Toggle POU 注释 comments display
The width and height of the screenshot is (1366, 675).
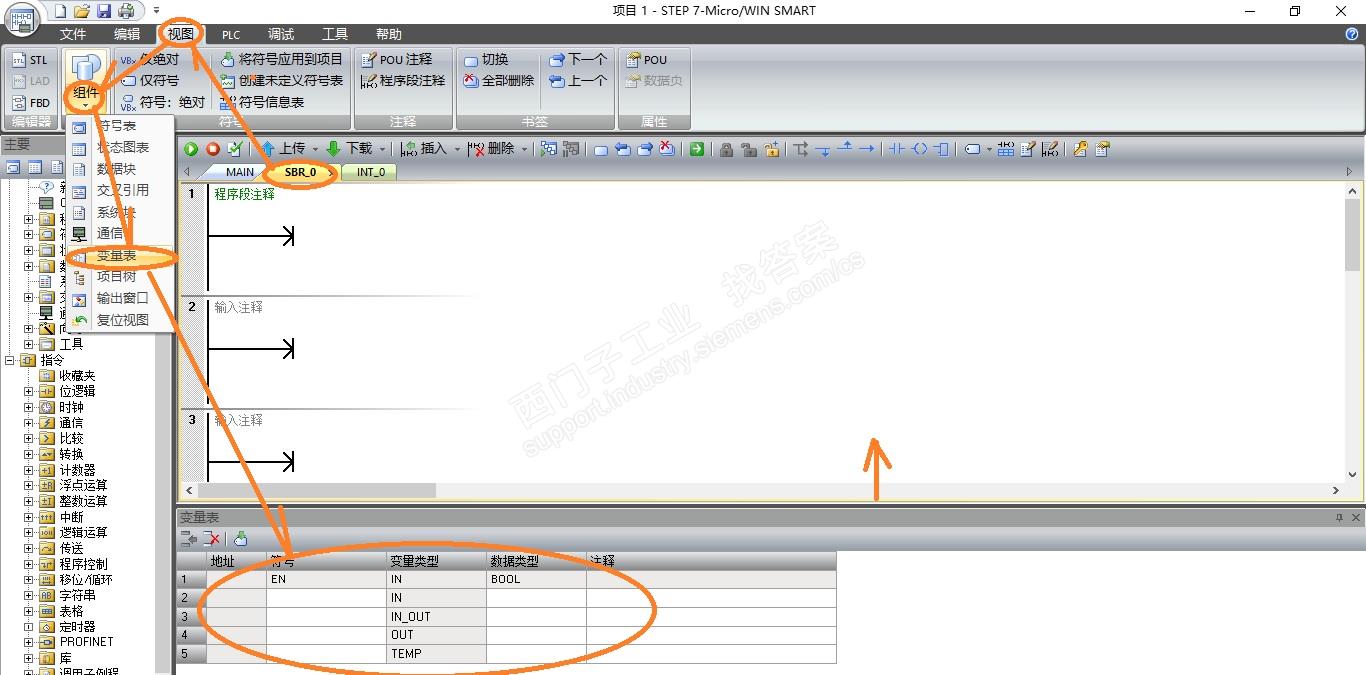point(396,59)
